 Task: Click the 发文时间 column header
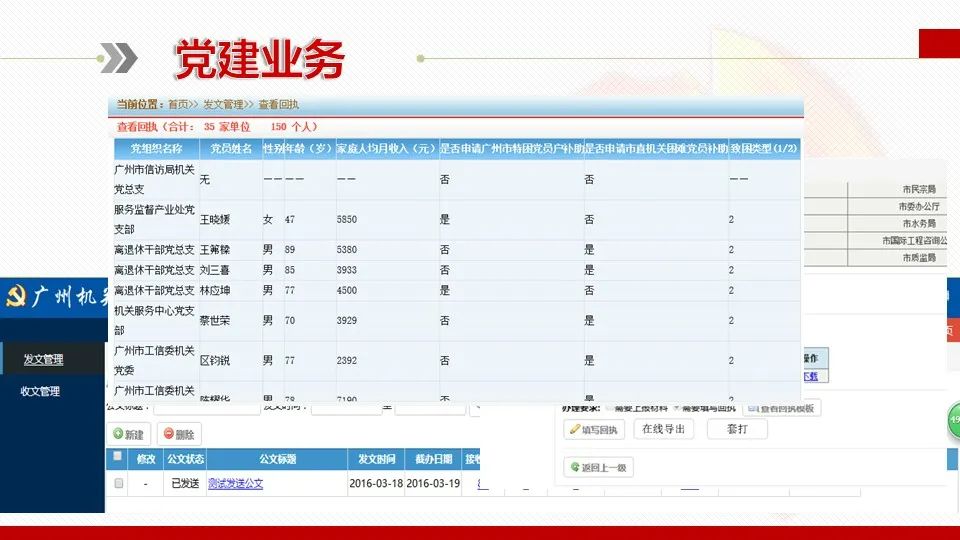376,459
